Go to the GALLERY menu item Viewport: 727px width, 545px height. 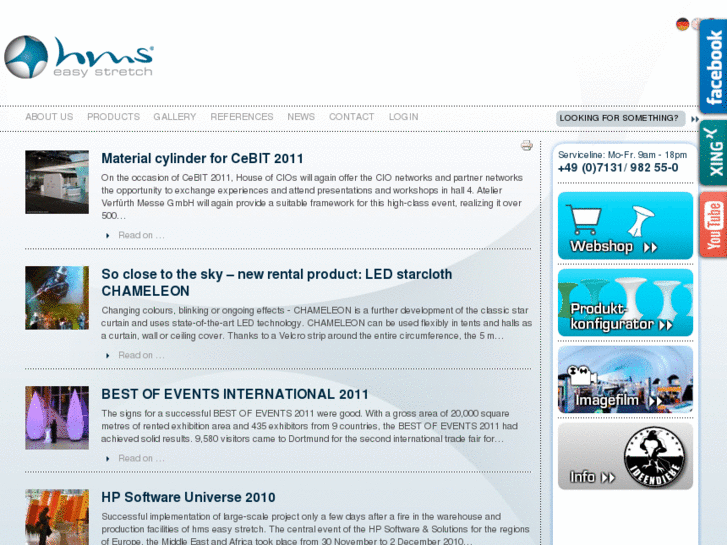175,117
